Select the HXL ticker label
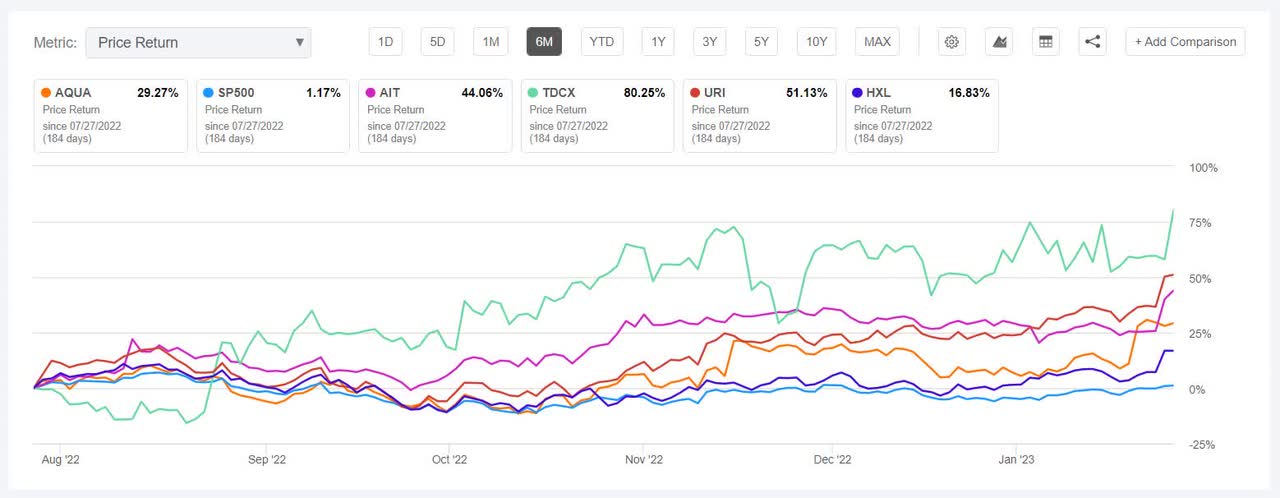The width and height of the screenshot is (1280, 498). 880,93
